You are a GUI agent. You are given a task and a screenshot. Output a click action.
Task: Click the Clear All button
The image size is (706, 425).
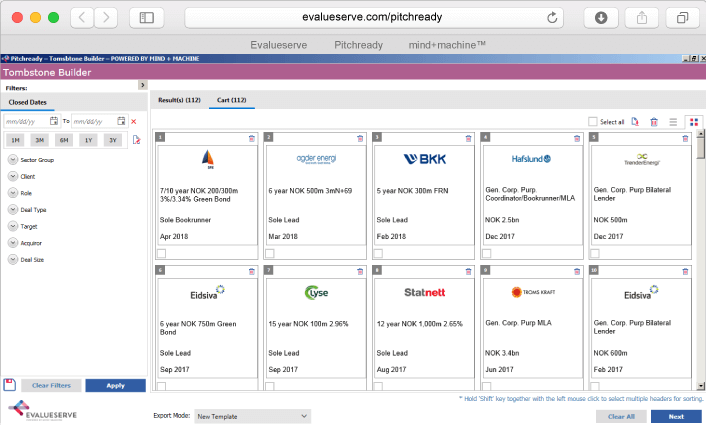point(621,416)
